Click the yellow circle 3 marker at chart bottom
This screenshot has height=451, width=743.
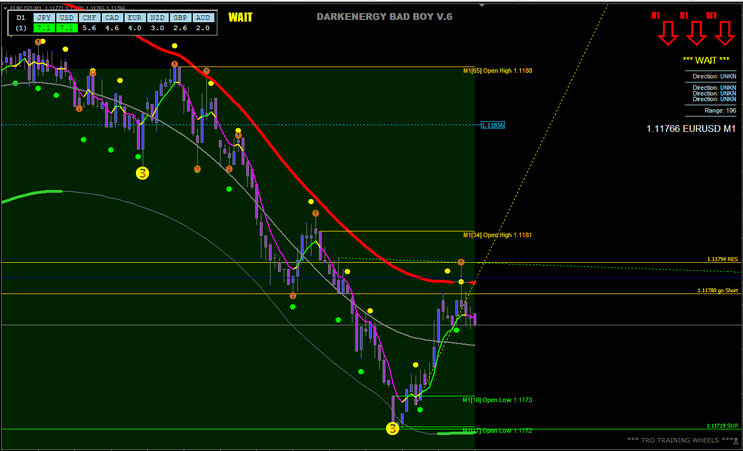pos(392,428)
